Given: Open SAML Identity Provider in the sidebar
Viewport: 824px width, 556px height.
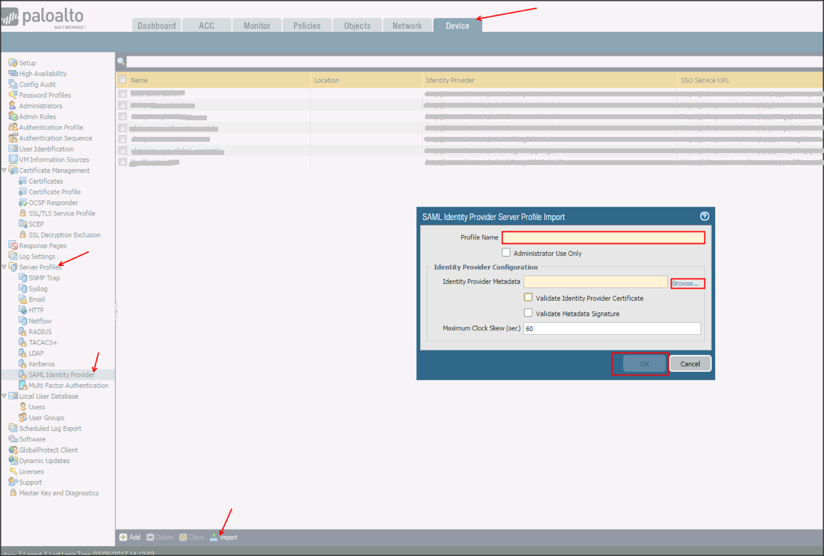Looking at the screenshot, I should point(61,375).
